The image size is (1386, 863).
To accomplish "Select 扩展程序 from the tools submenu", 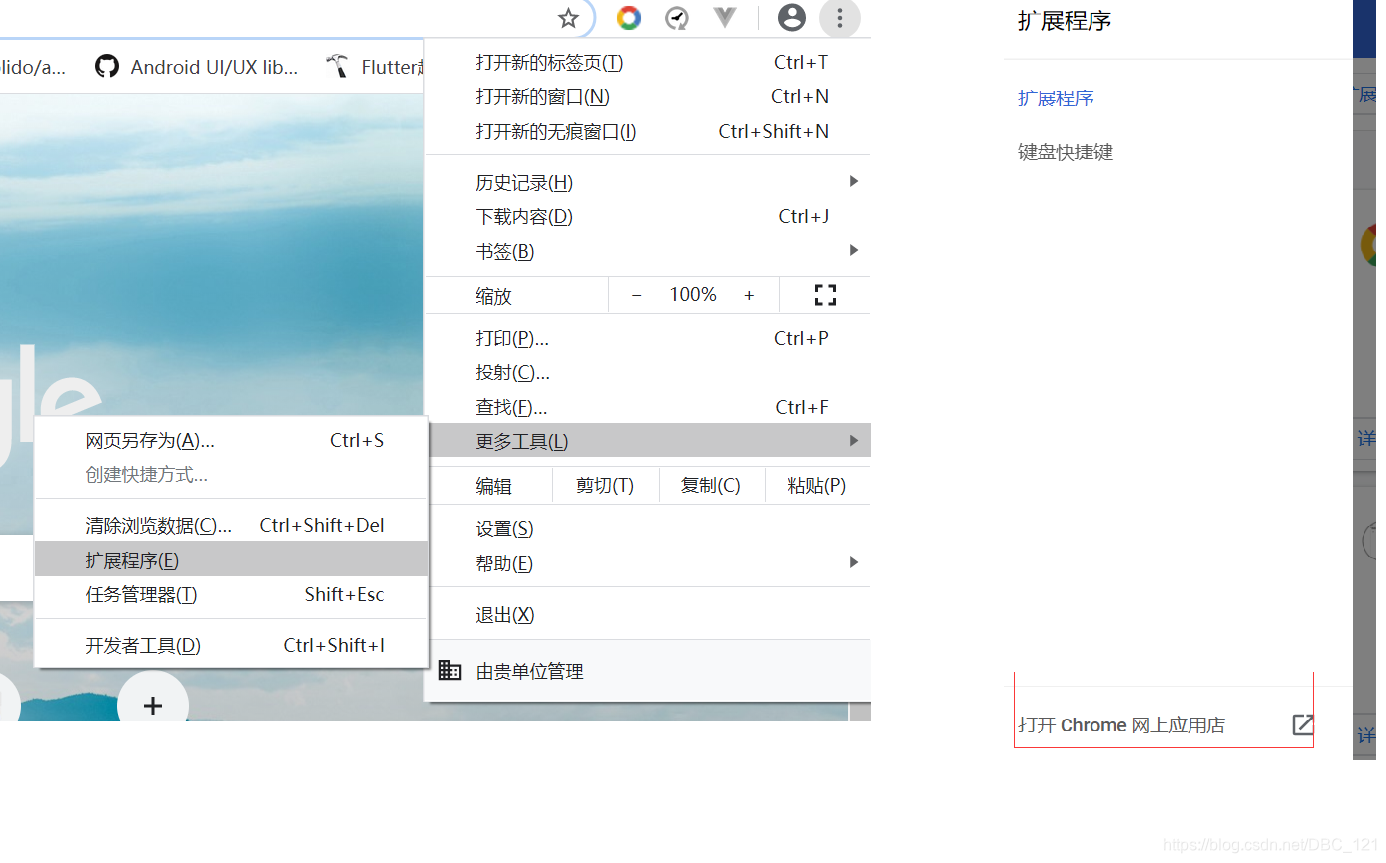I will (x=131, y=560).
